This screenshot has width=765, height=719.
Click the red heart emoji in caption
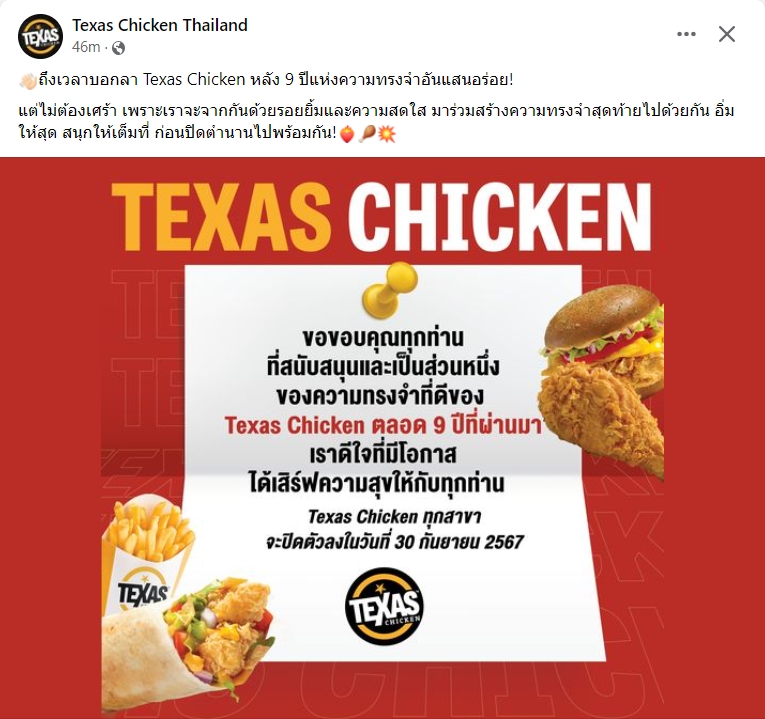[347, 134]
